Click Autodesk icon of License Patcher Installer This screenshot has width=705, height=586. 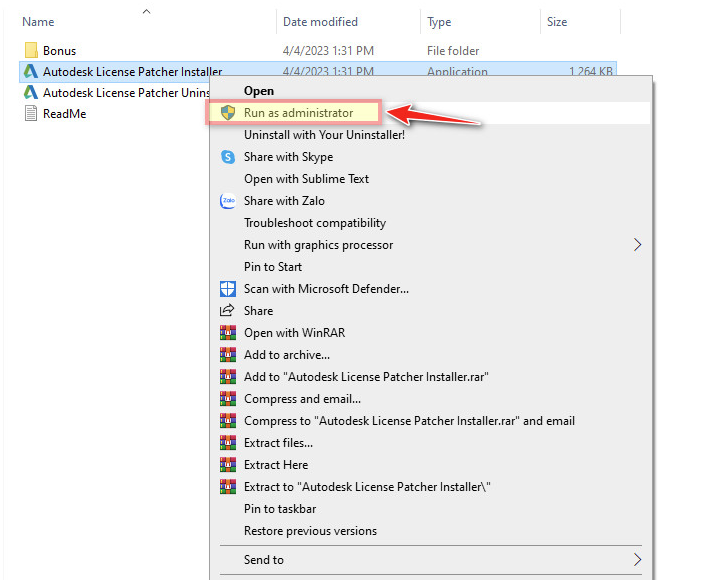click(30, 72)
